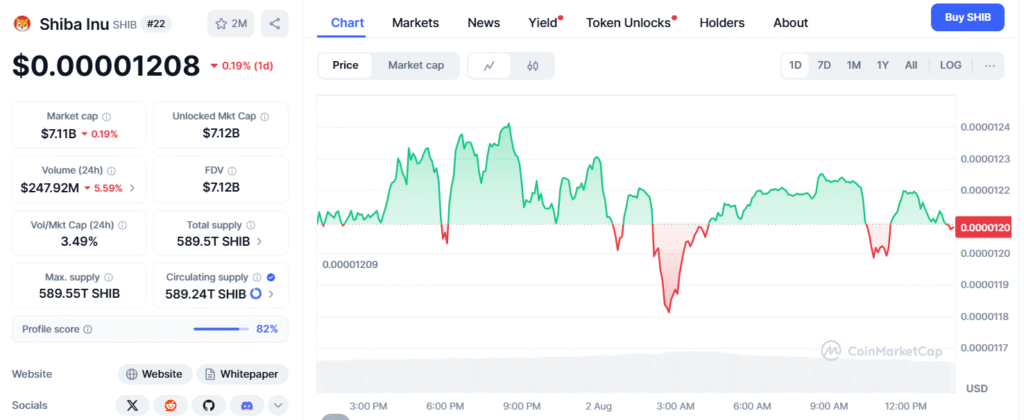
Task: Show Volume (24h) info icon
Action: click(x=111, y=170)
